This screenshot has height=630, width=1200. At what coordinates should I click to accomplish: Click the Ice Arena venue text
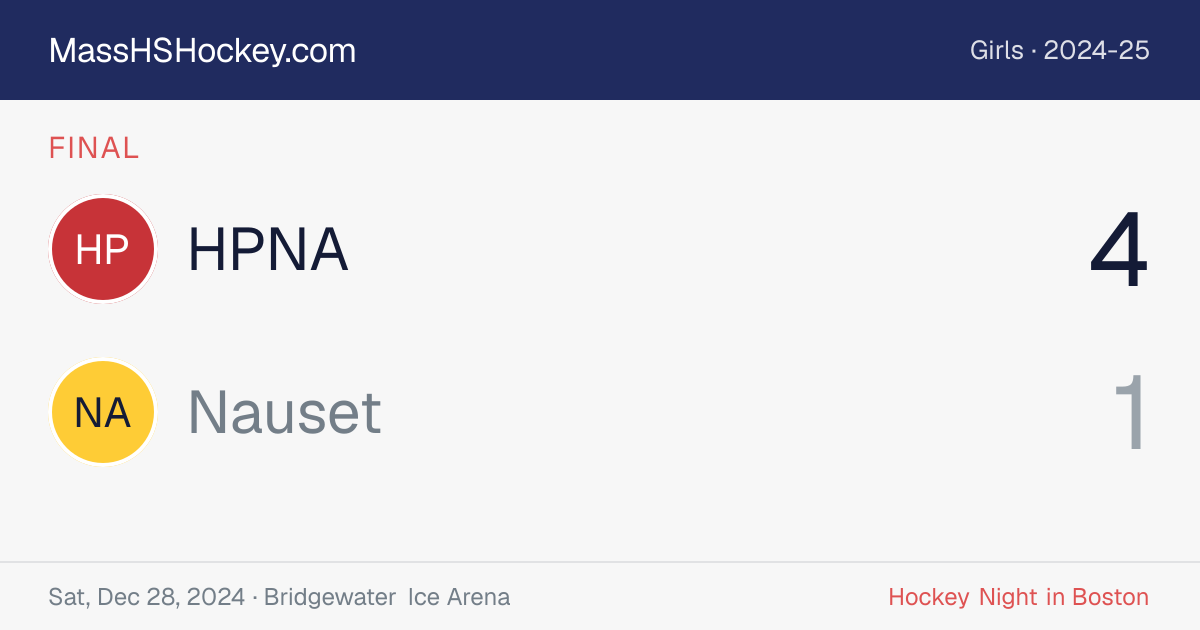point(459,597)
